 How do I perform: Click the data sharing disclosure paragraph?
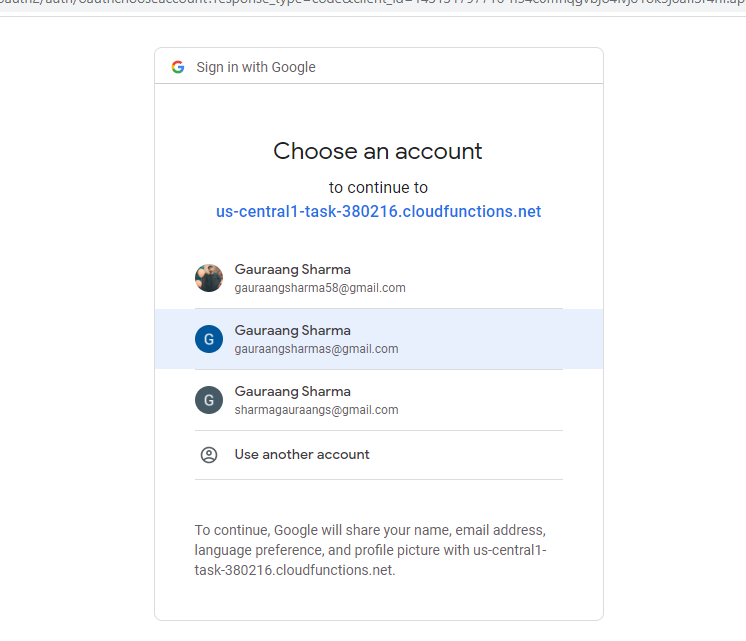click(371, 550)
